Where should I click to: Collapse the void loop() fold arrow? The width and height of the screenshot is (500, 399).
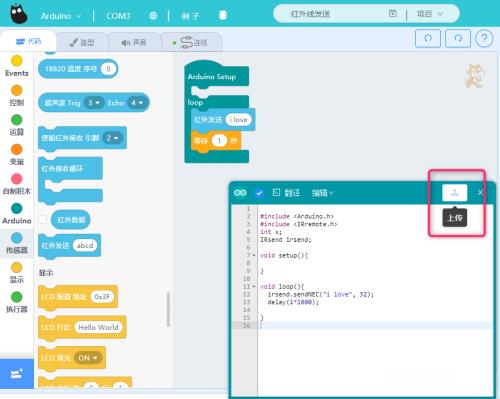[x=254, y=286]
